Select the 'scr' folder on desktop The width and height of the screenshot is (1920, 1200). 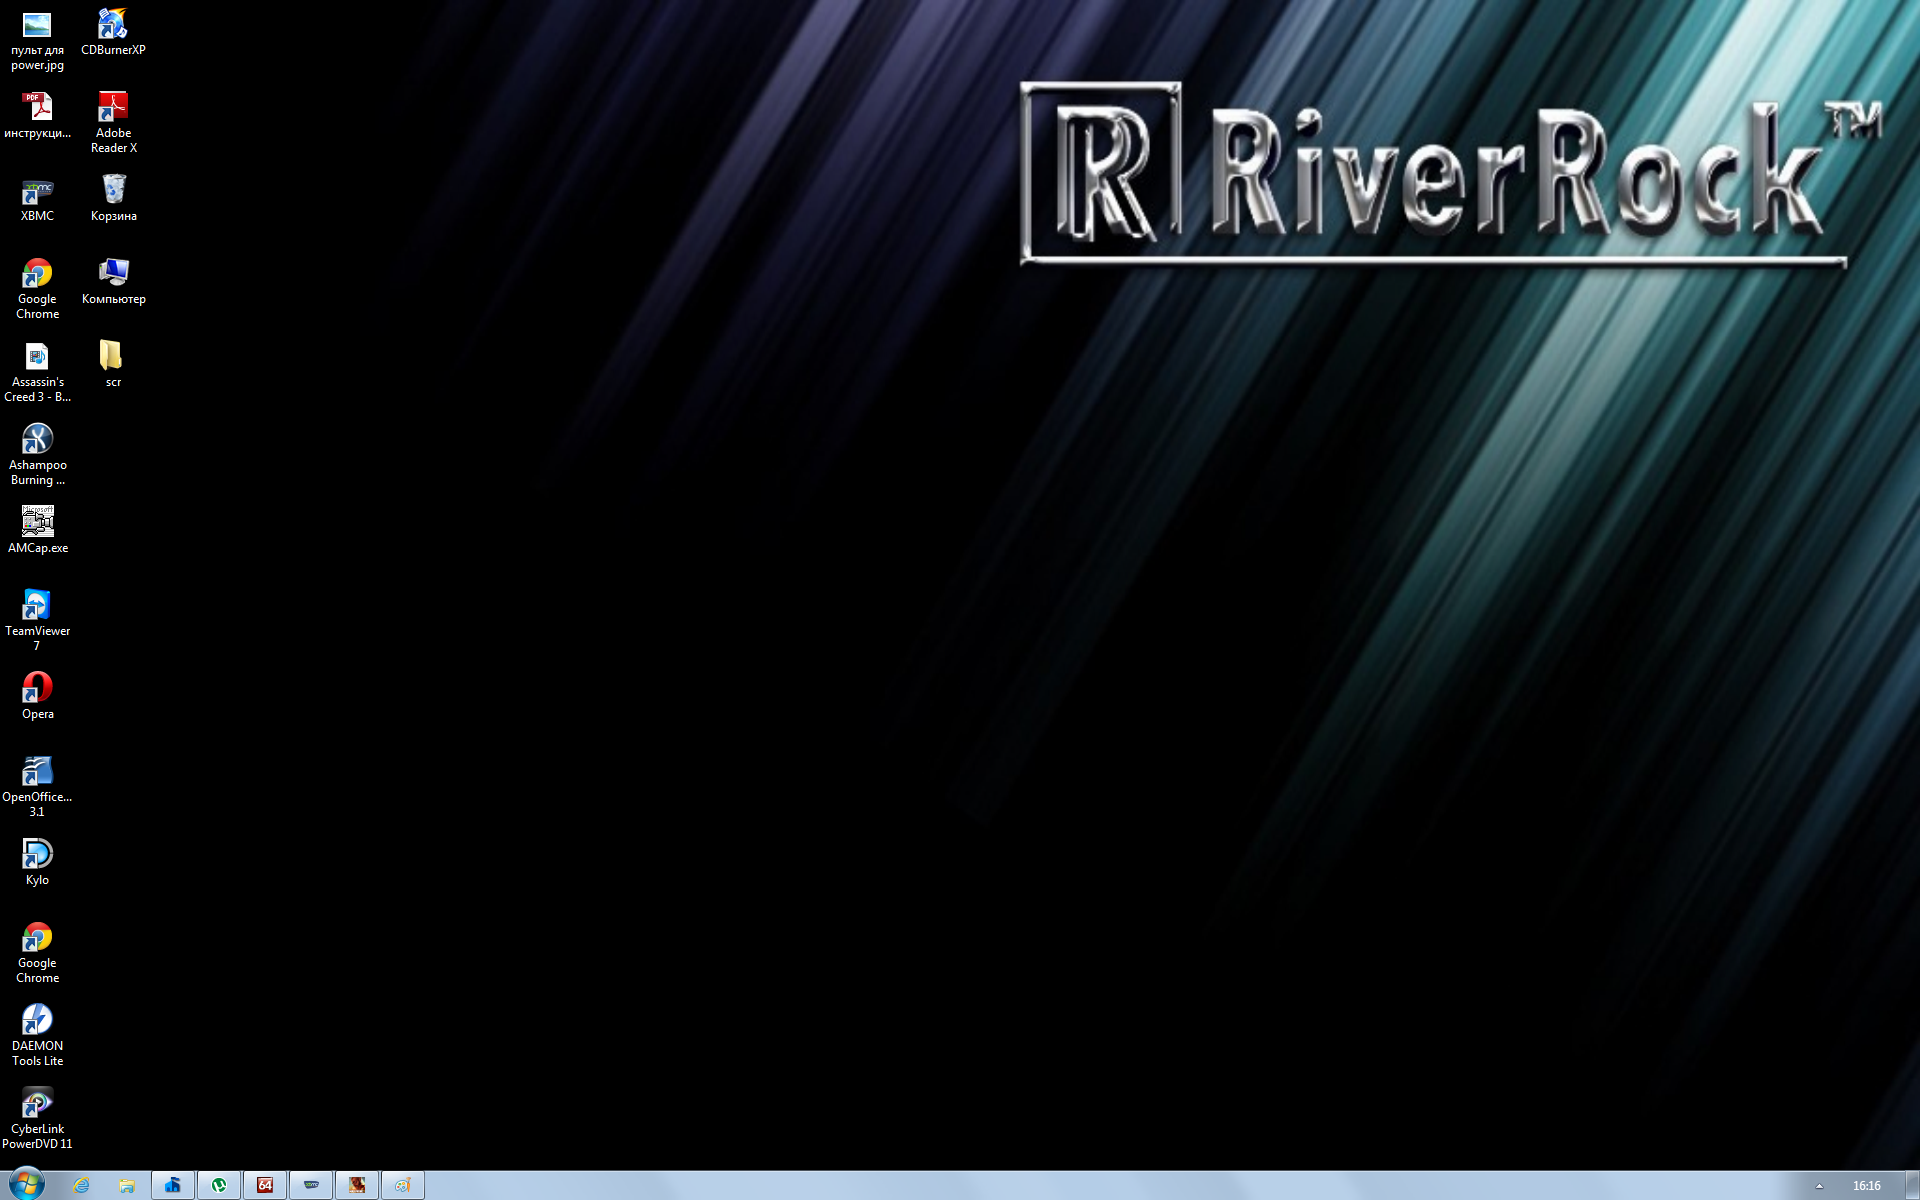pos(113,364)
